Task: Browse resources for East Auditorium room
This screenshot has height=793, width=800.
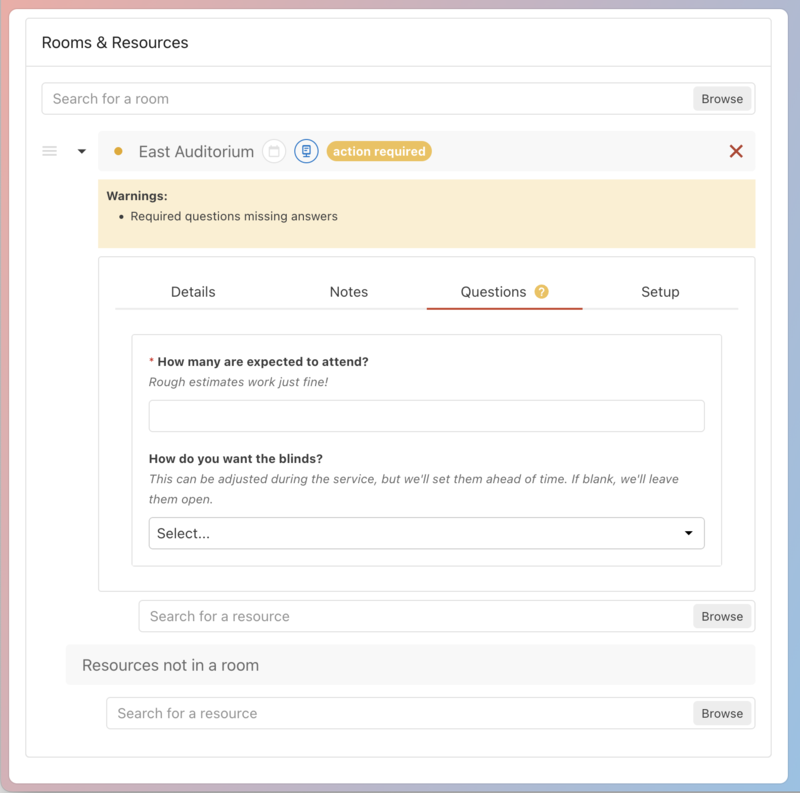Action: pos(722,616)
